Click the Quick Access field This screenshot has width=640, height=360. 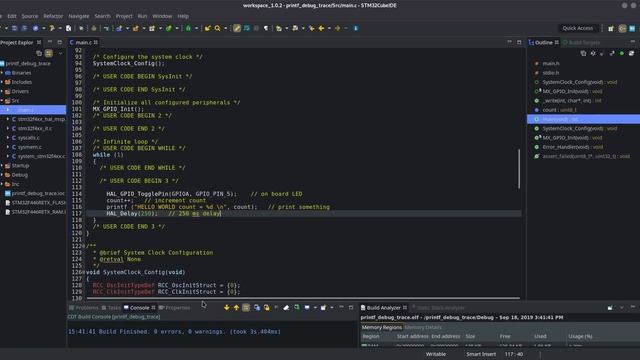(x=578, y=28)
